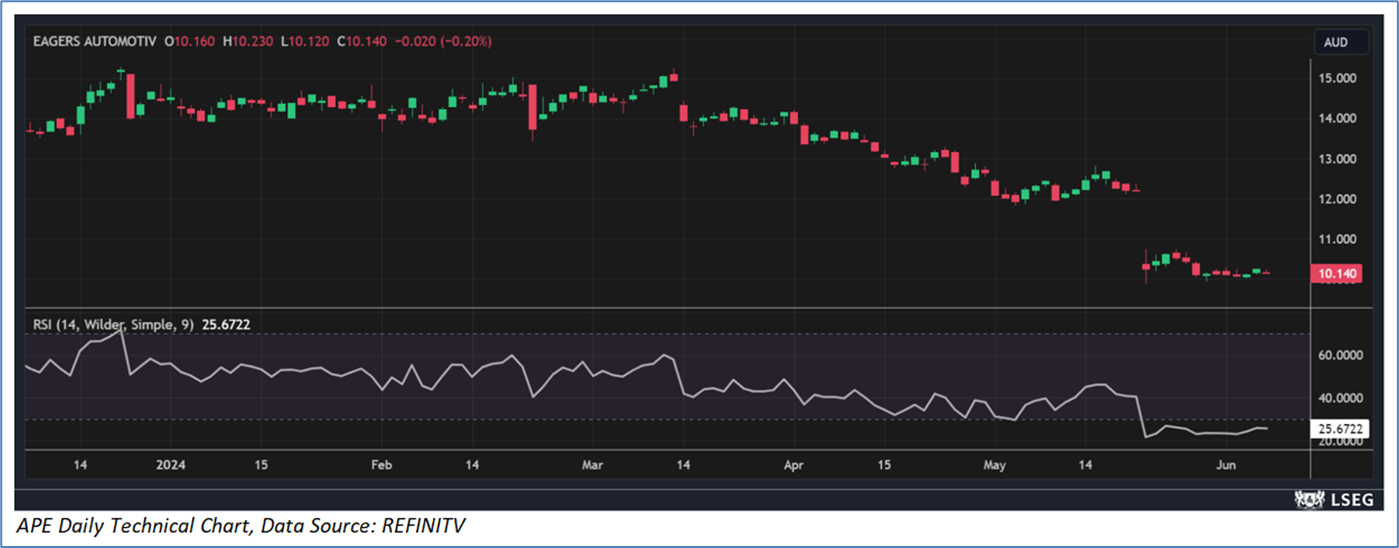Click the -0.020 (-0.20%) change value
The image size is (1399, 548).
[x=443, y=41]
